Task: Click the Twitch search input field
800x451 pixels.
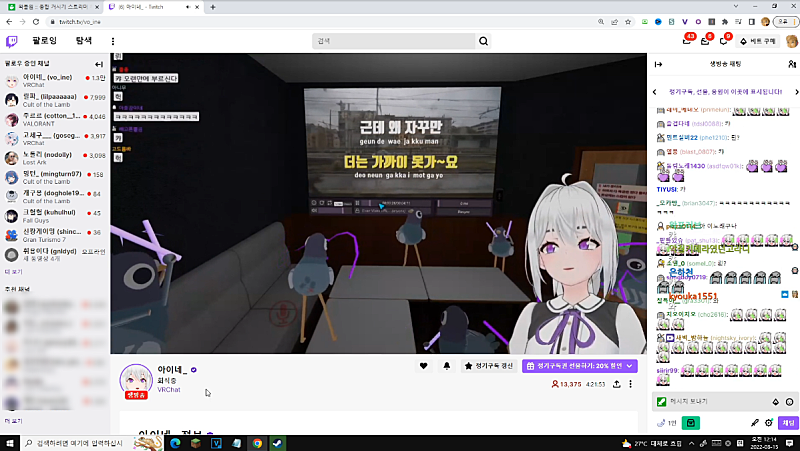Action: coord(393,41)
